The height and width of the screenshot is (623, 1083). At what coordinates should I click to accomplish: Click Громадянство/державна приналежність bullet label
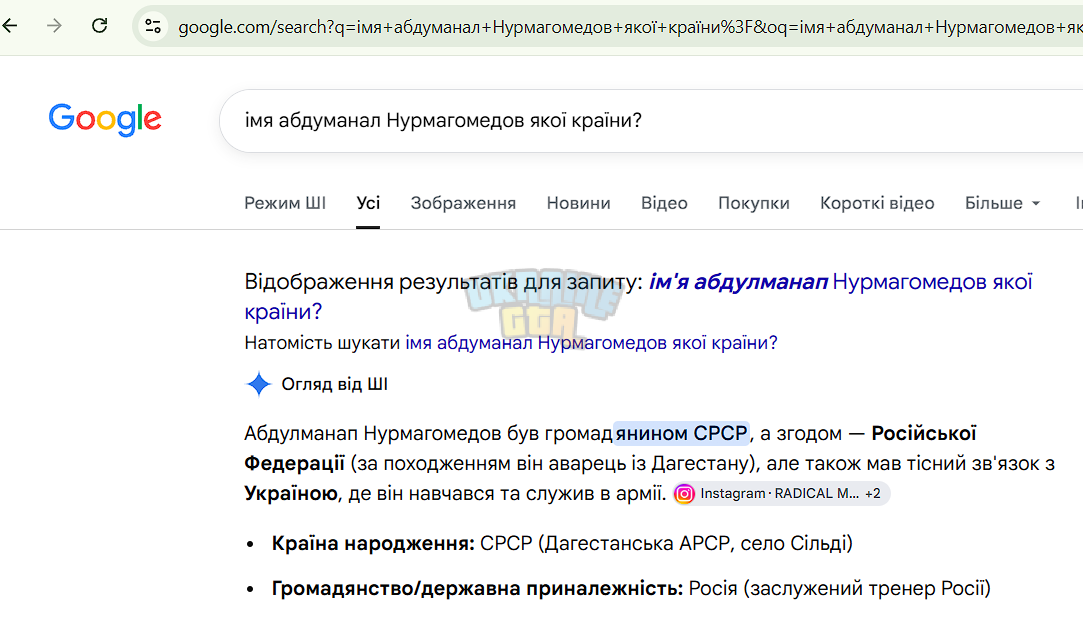(x=477, y=588)
